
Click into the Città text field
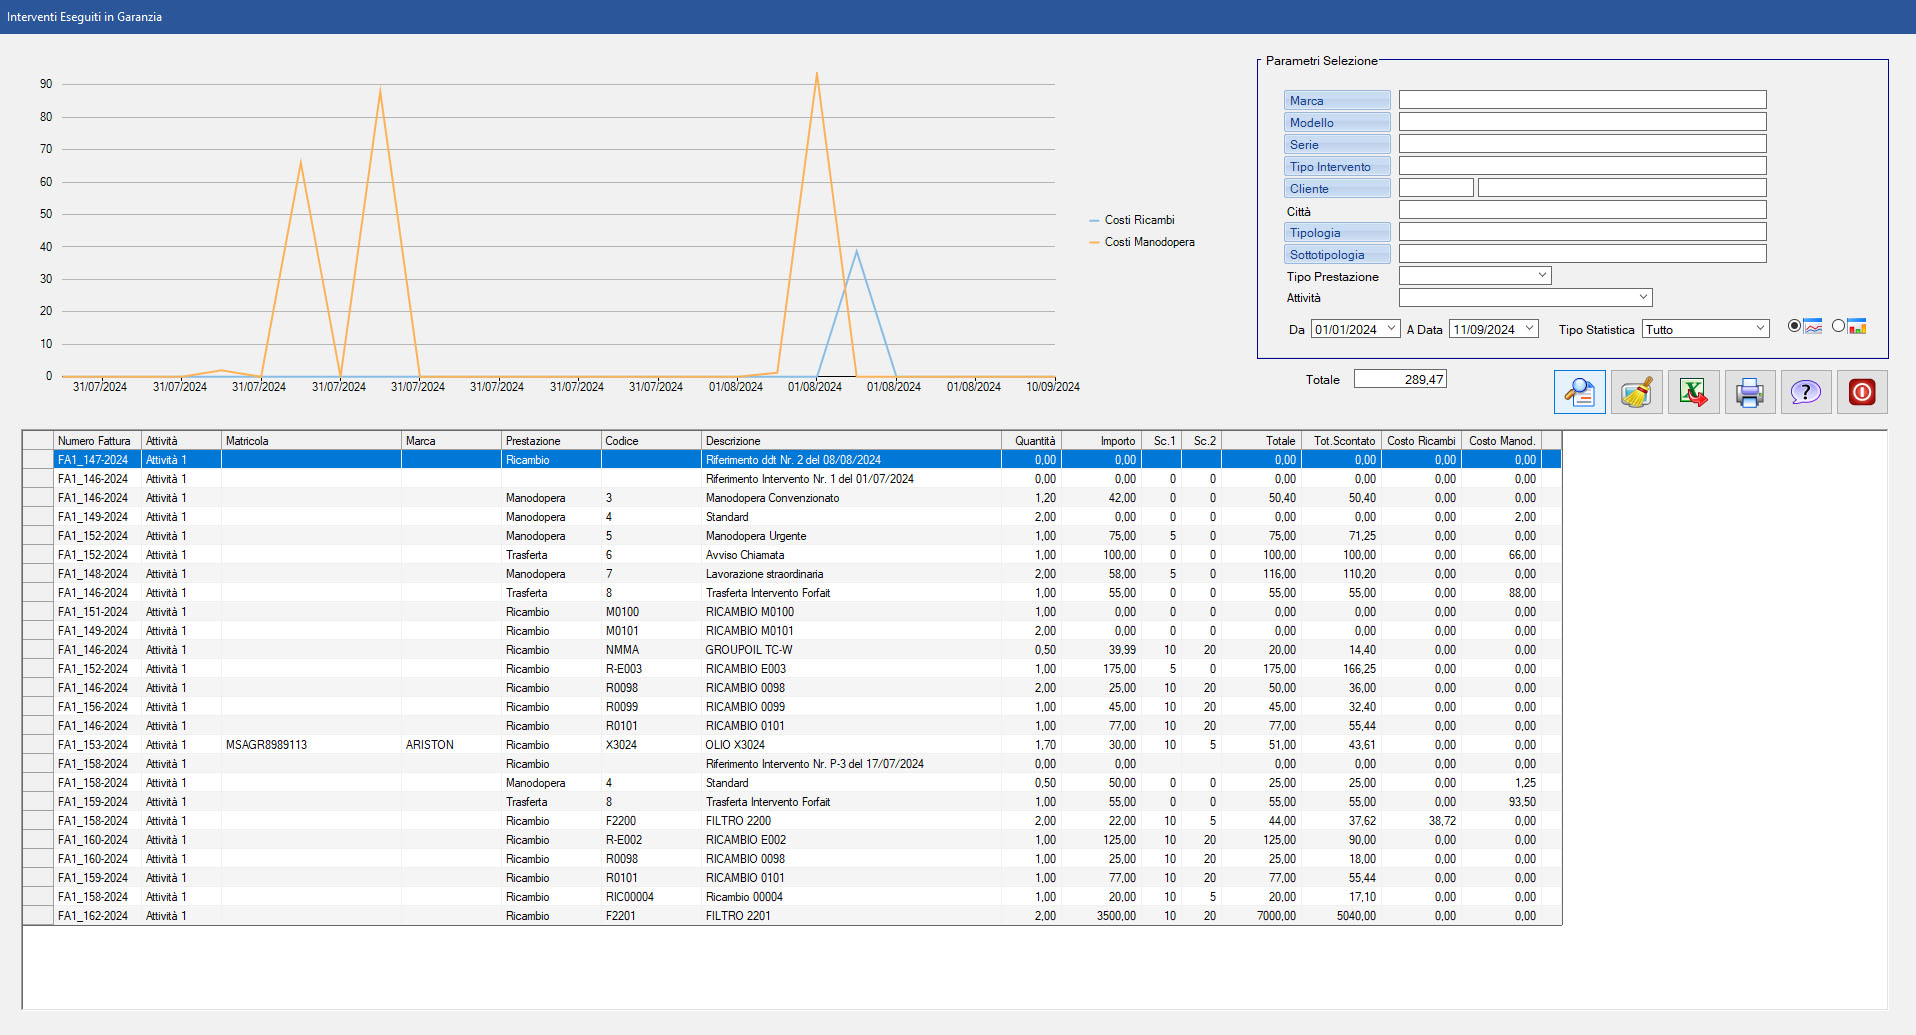pyautogui.click(x=1582, y=210)
